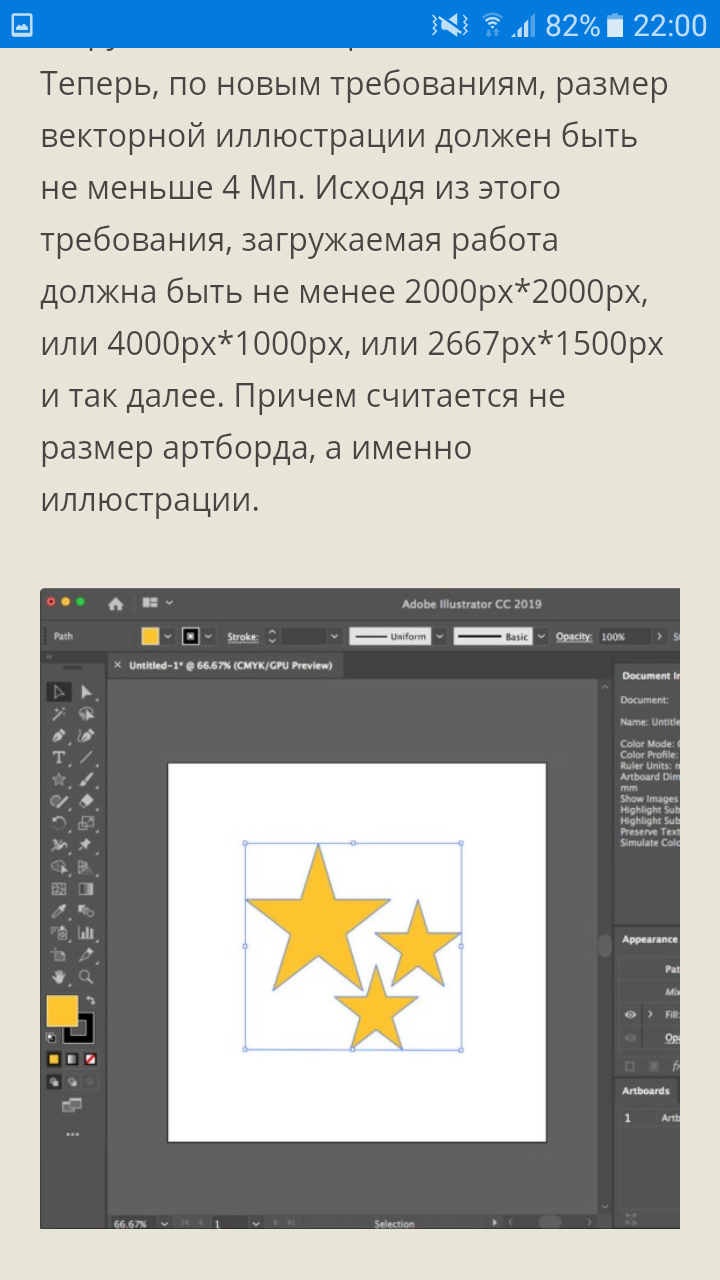Select the Symbol Sprayer tool
This screenshot has width=720, height=1280.
pyautogui.click(x=58, y=932)
